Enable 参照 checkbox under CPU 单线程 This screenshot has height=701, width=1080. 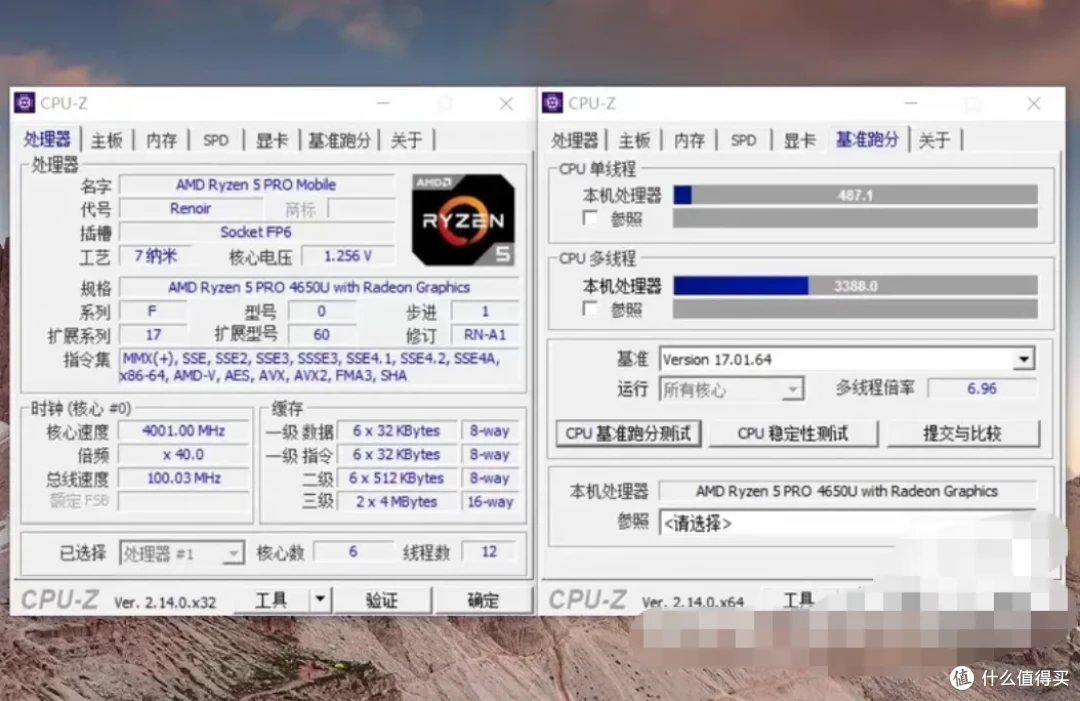pos(590,218)
